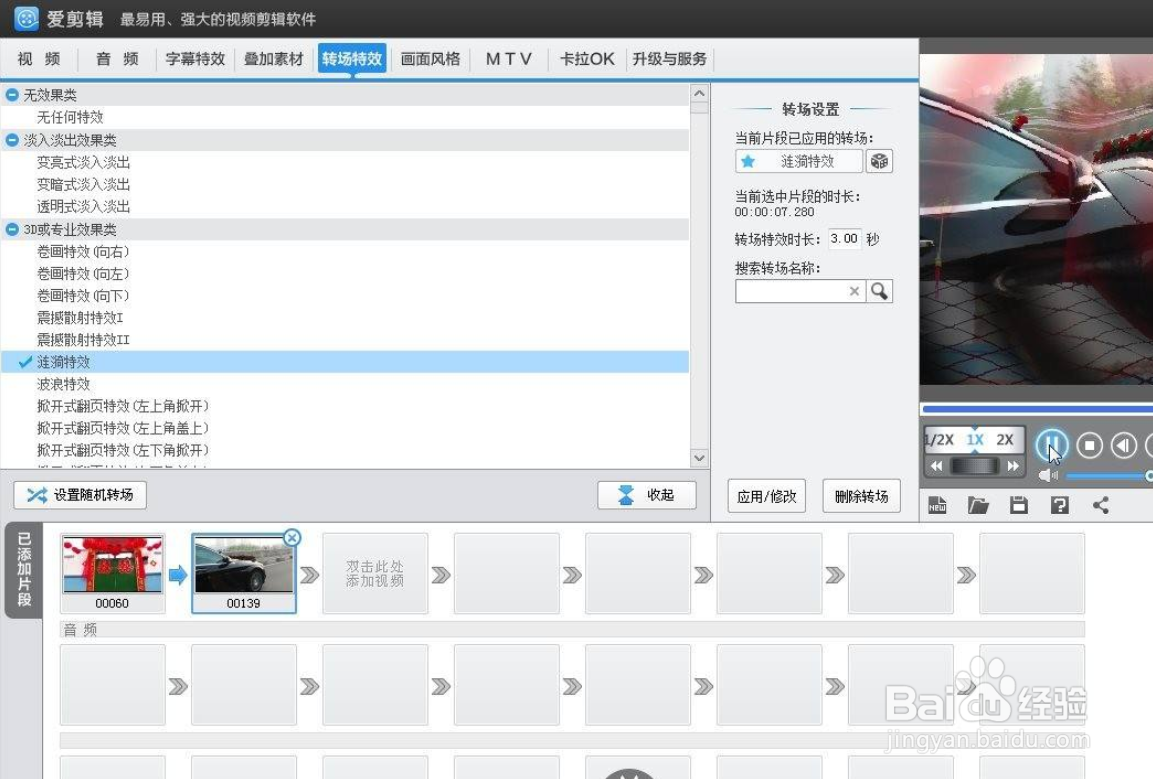
Task: Click the dice icon for a random transition
Action: tap(878, 161)
